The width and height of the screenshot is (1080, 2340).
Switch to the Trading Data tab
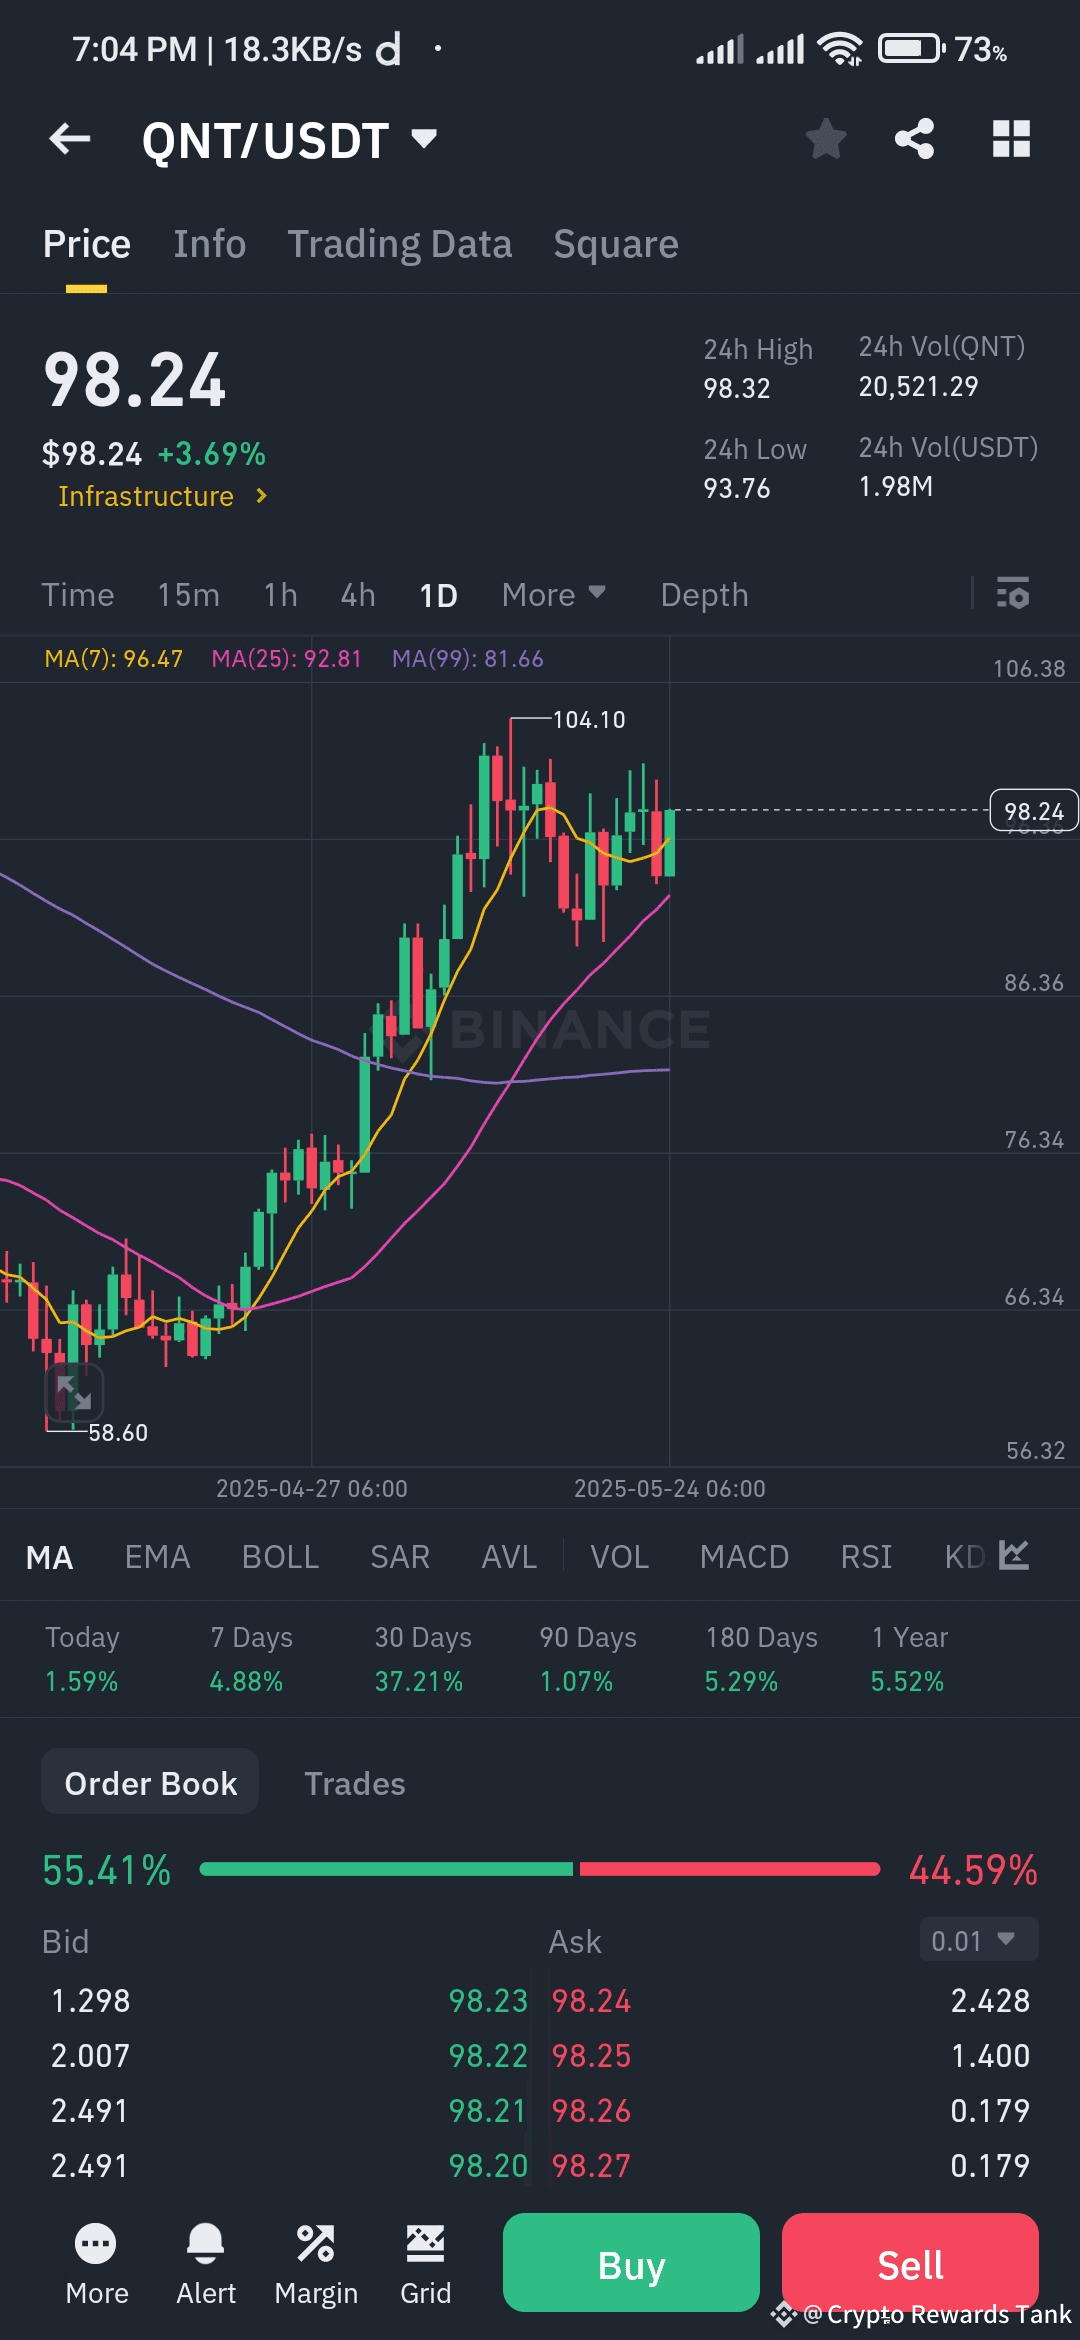pyautogui.click(x=400, y=244)
